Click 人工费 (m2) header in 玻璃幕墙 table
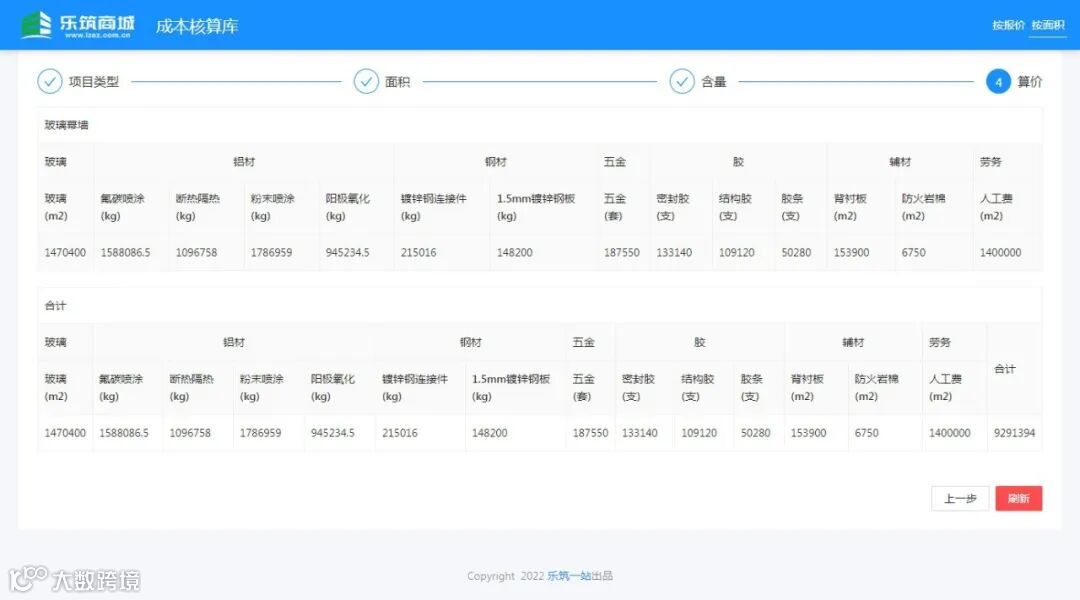Screen dimensions: 1080x600 tap(996, 207)
